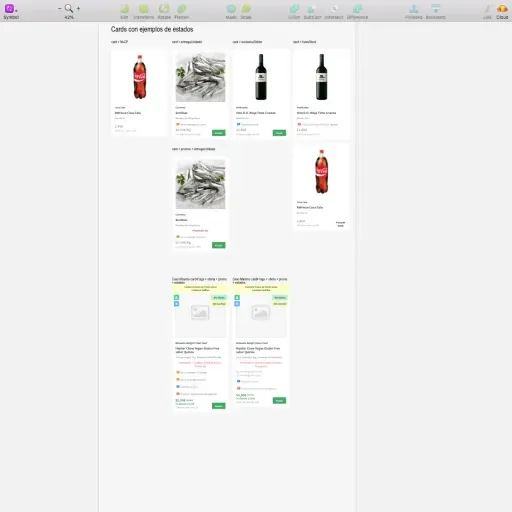Viewport: 512px width, 512px height.
Task: Click yellow tag label on right maximum card
Action: [x=280, y=304]
